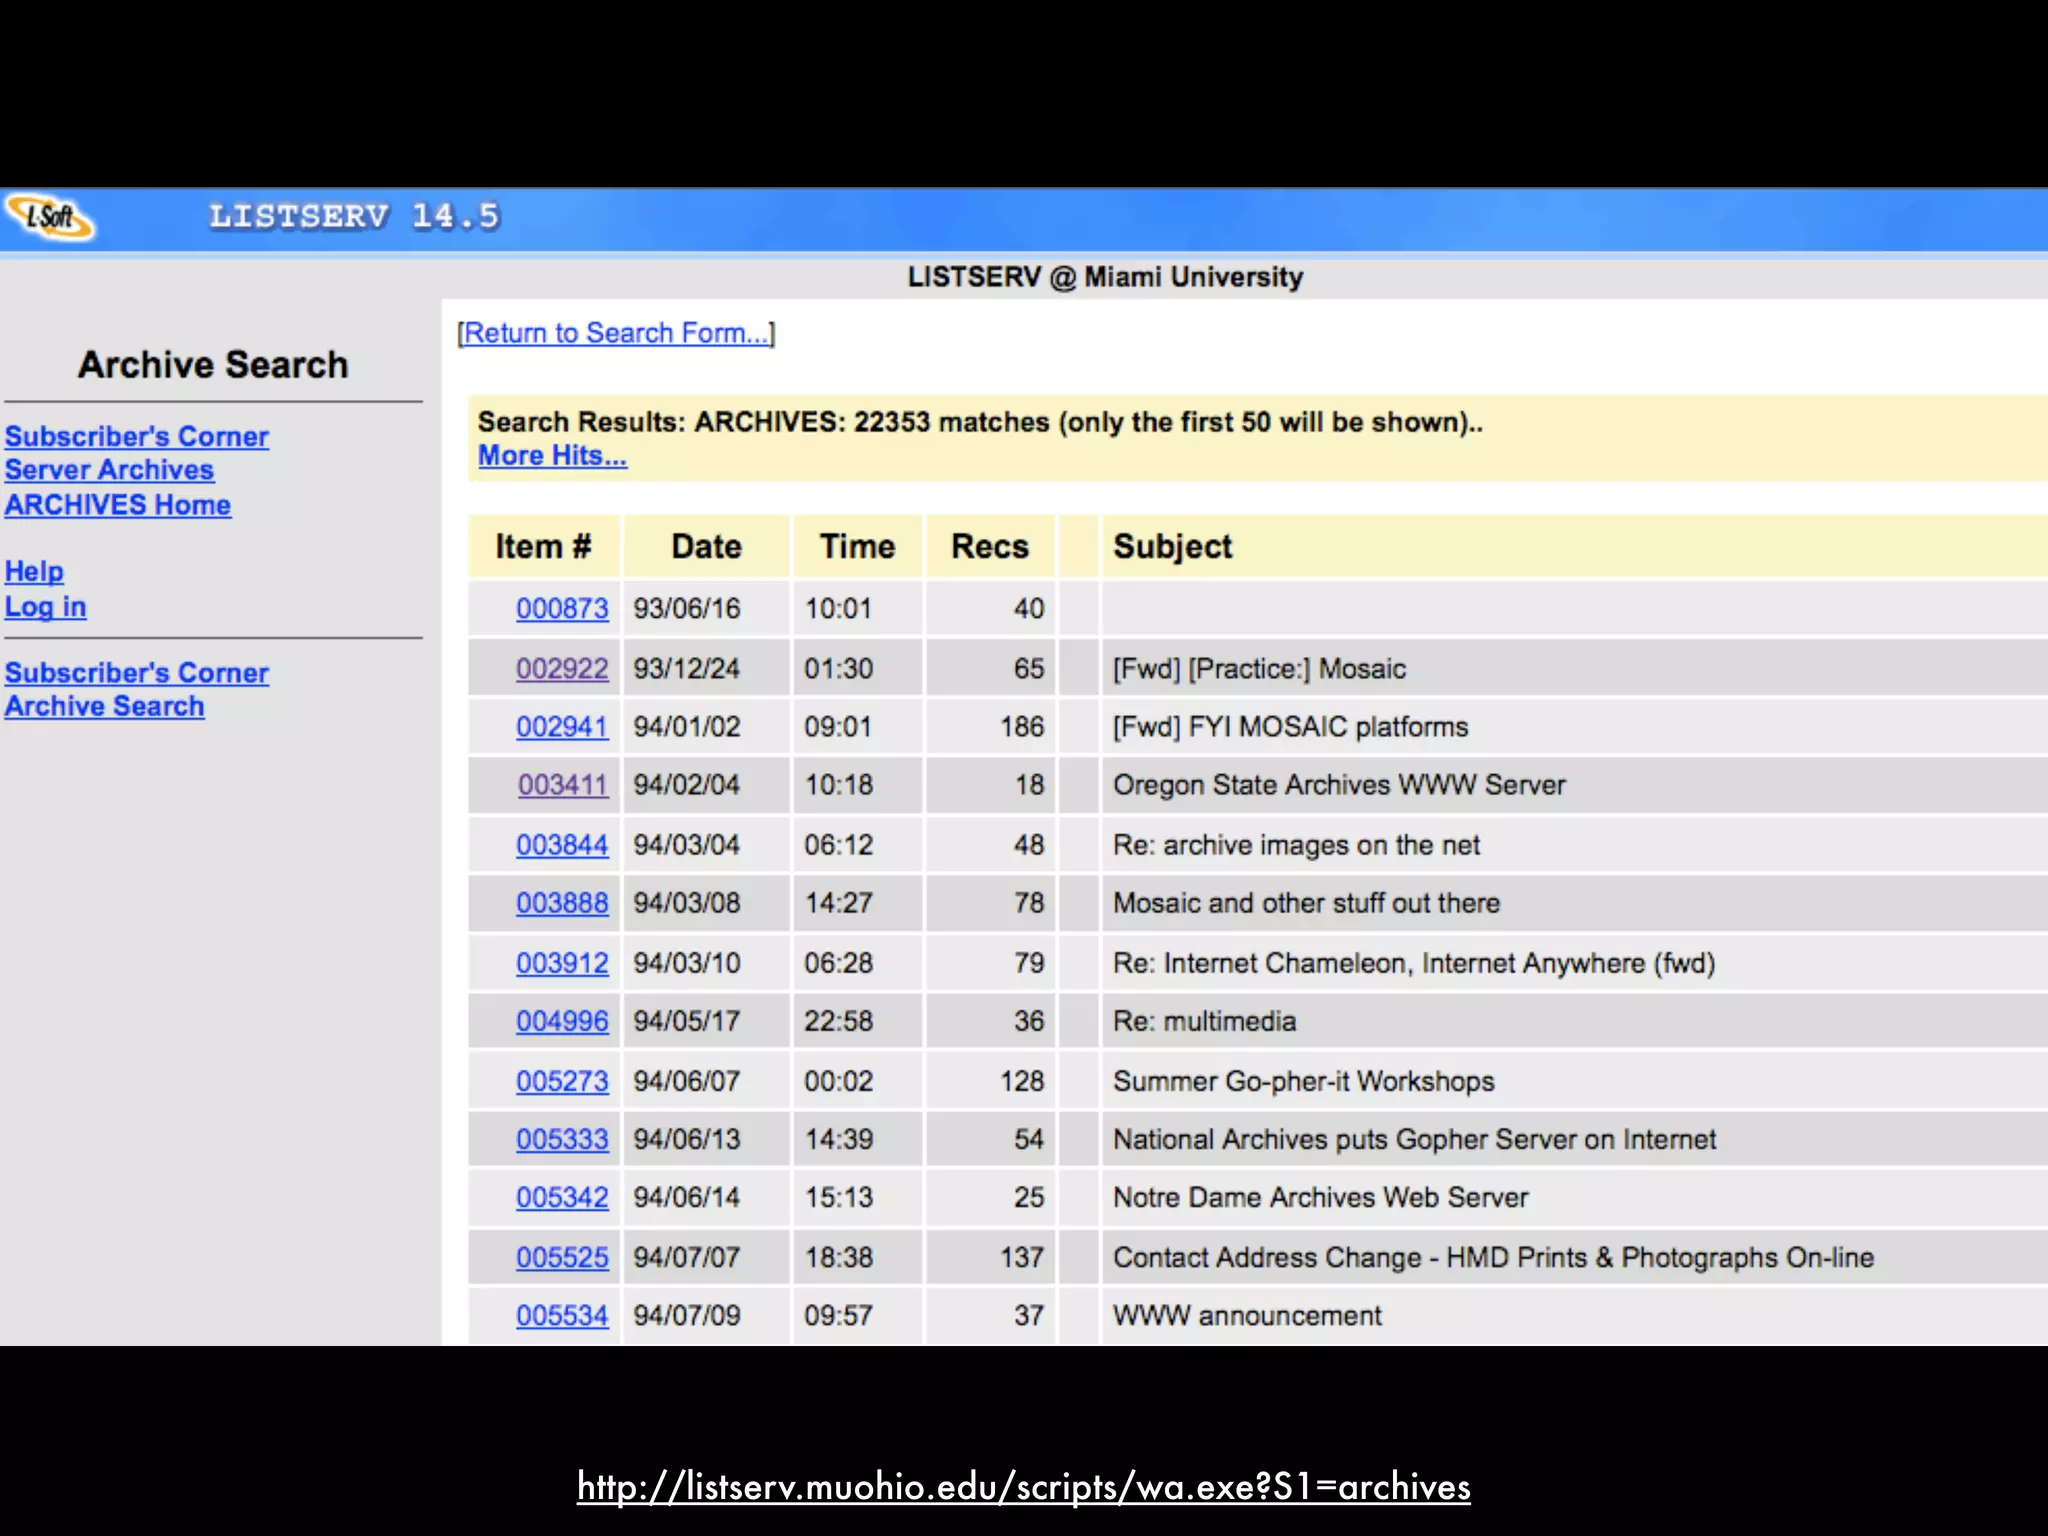
Task: Go to Server Archives
Action: (109, 470)
